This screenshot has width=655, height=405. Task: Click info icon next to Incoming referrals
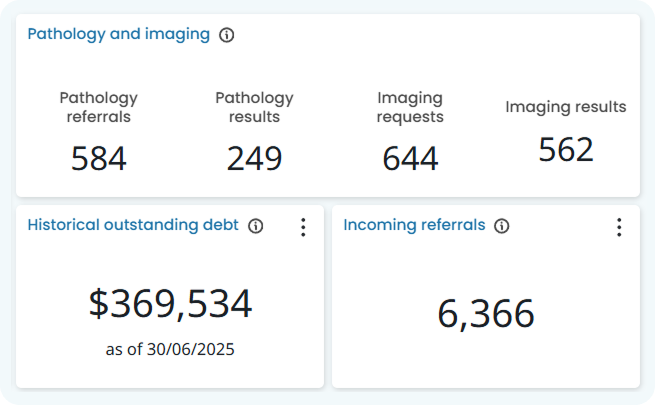[502, 226]
